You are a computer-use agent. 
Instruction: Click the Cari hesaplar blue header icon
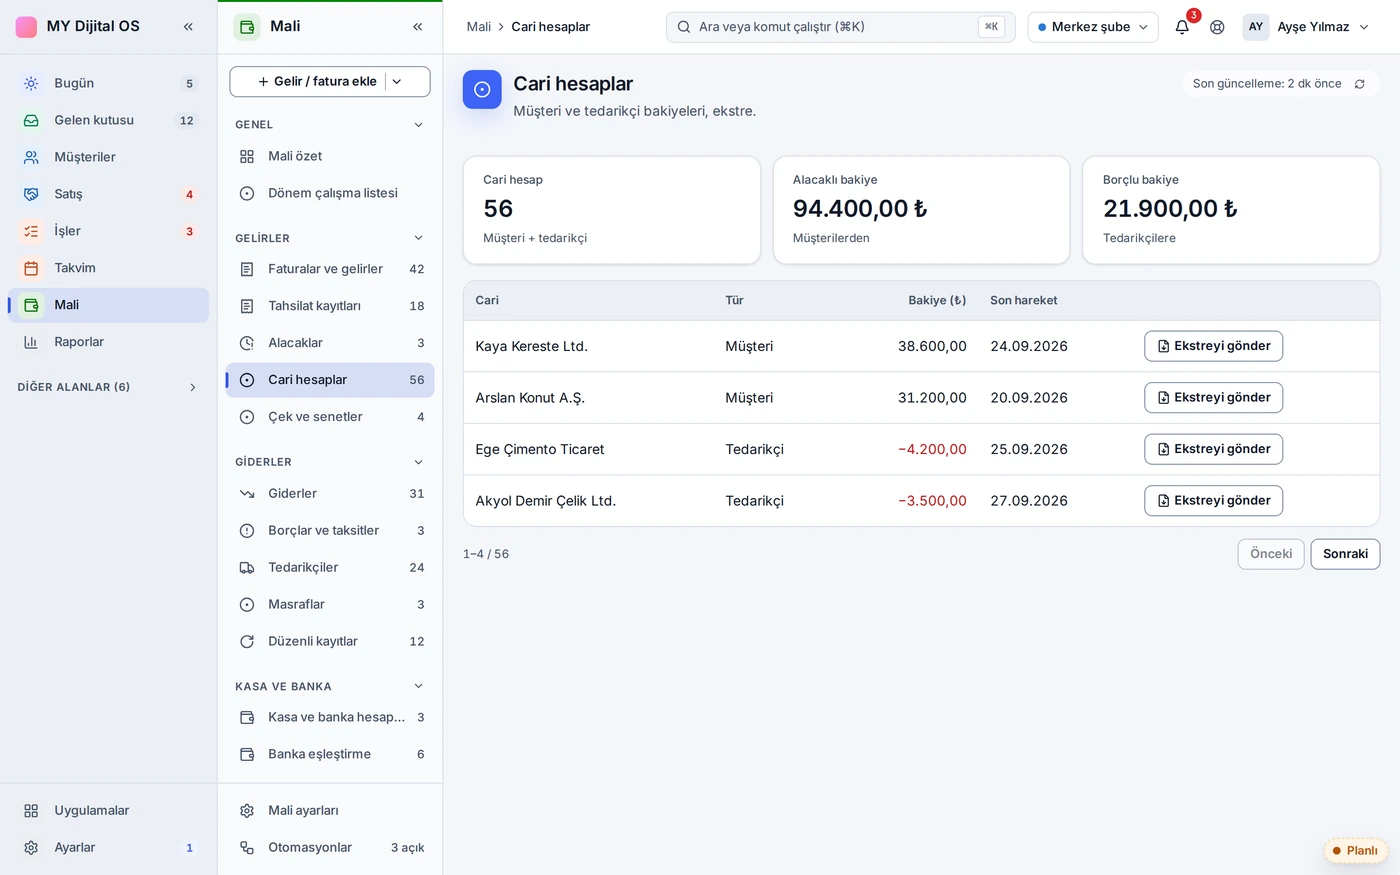click(x=482, y=90)
